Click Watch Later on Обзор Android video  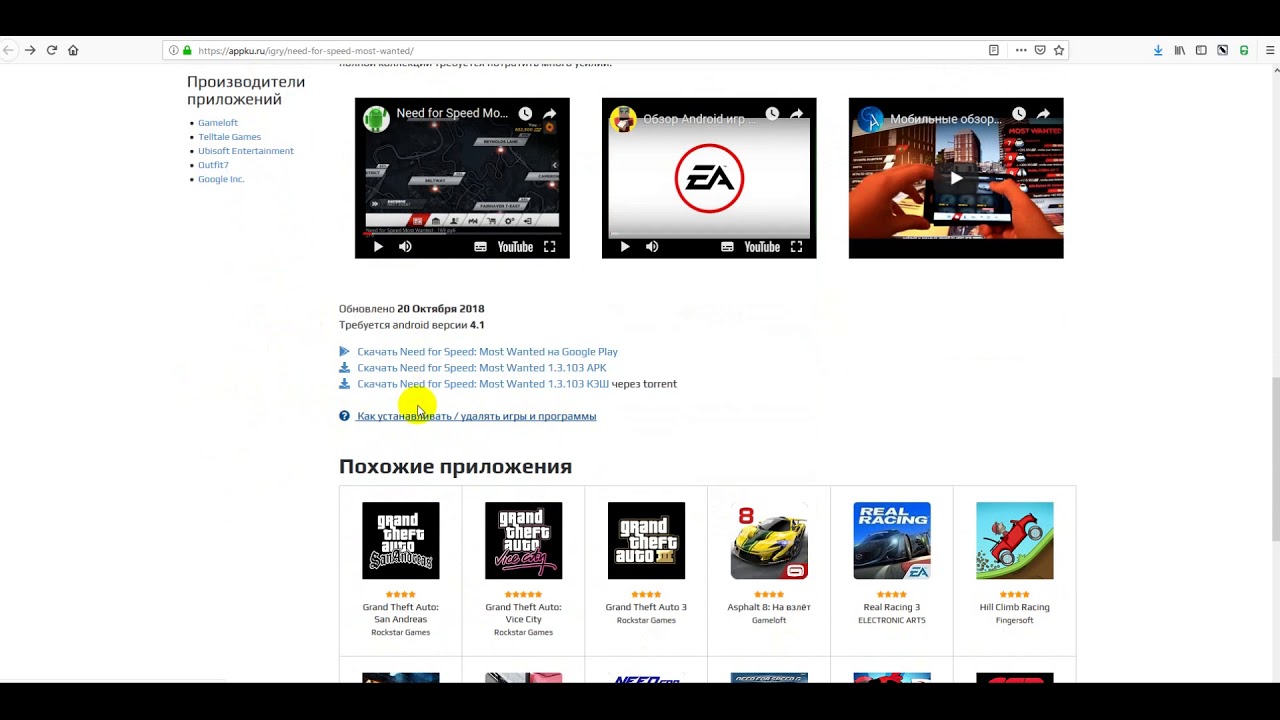(772, 114)
